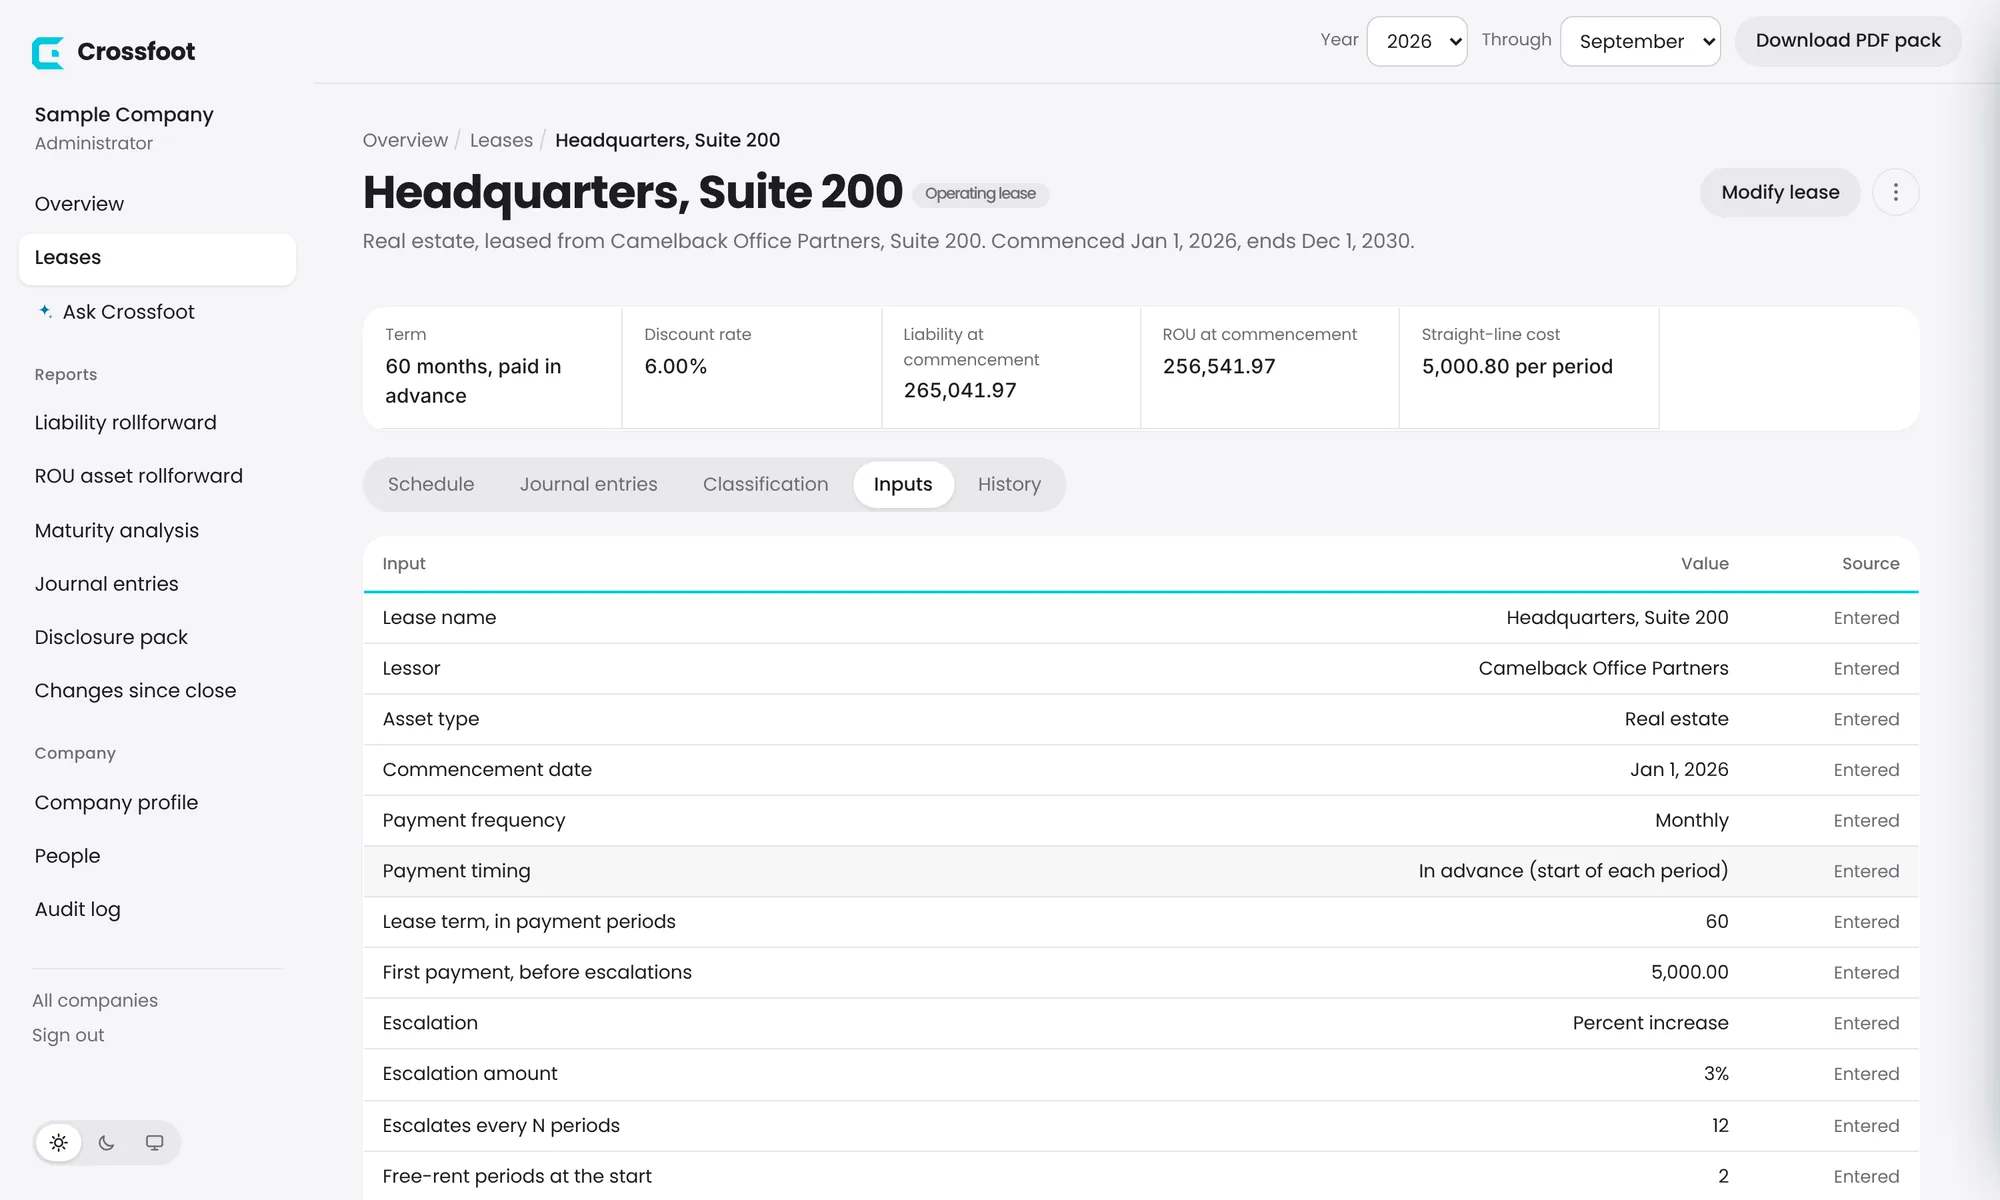This screenshot has width=2000, height=1200.
Task: Click the Sample Company name
Action: 124,114
